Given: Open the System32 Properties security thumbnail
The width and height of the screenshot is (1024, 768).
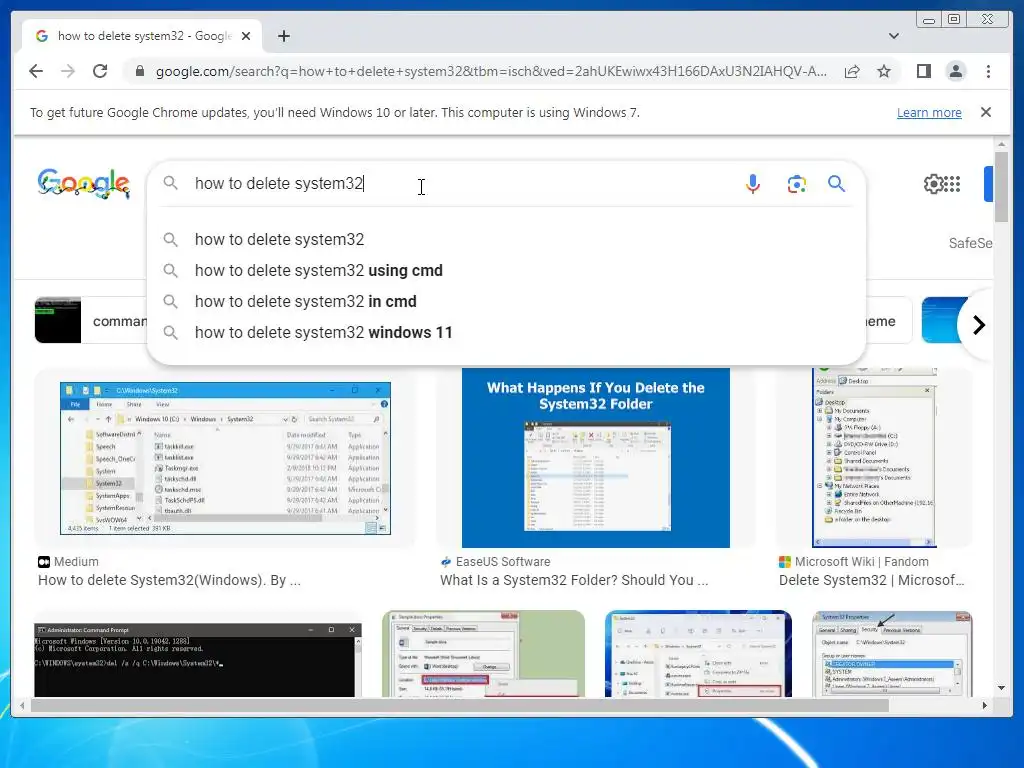Looking at the screenshot, I should 892,654.
